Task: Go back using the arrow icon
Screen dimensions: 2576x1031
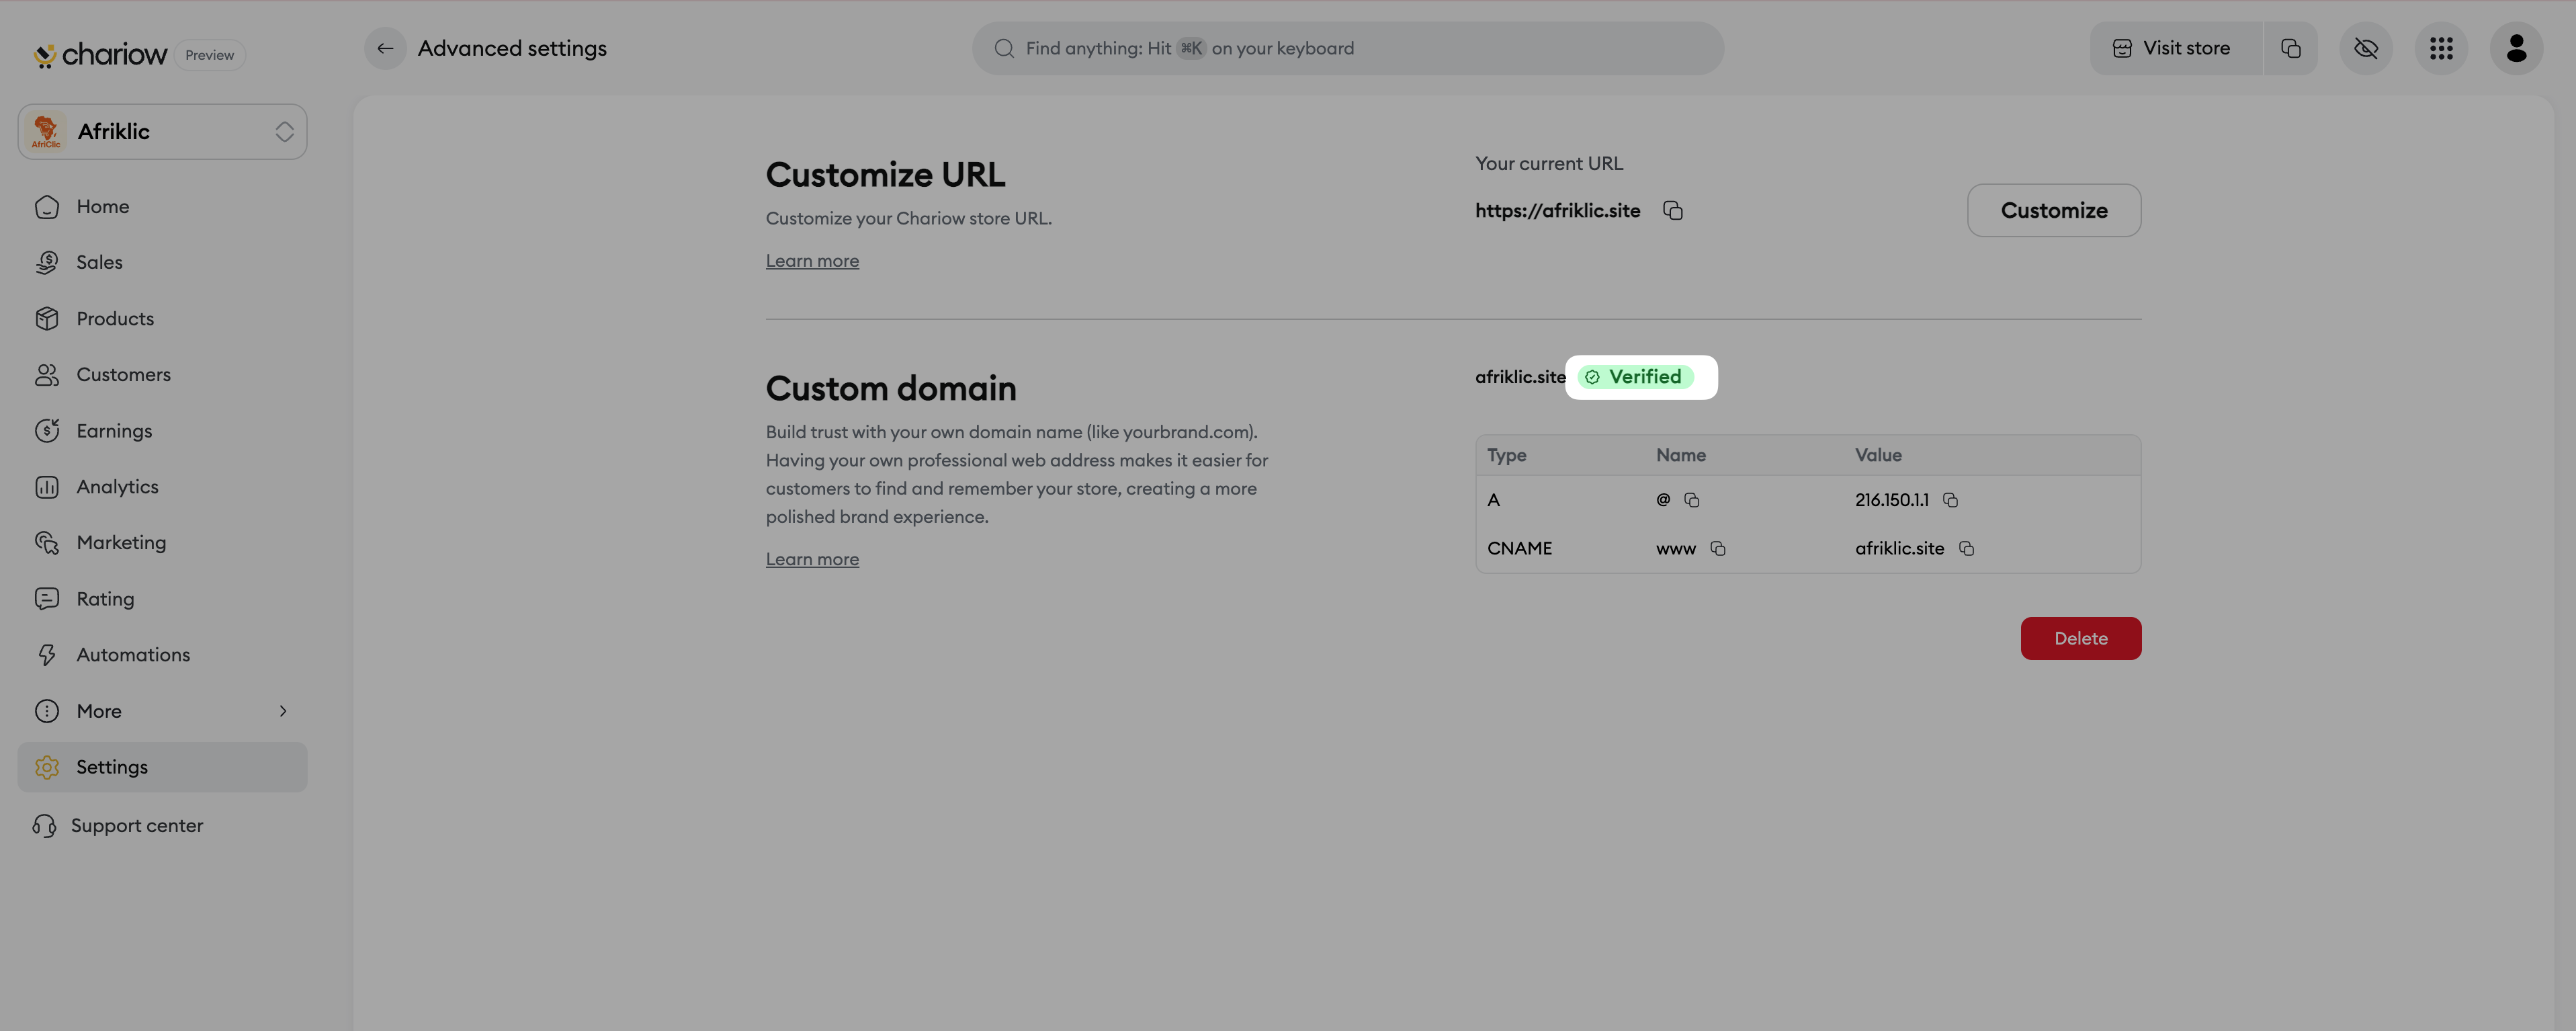Action: [385, 48]
